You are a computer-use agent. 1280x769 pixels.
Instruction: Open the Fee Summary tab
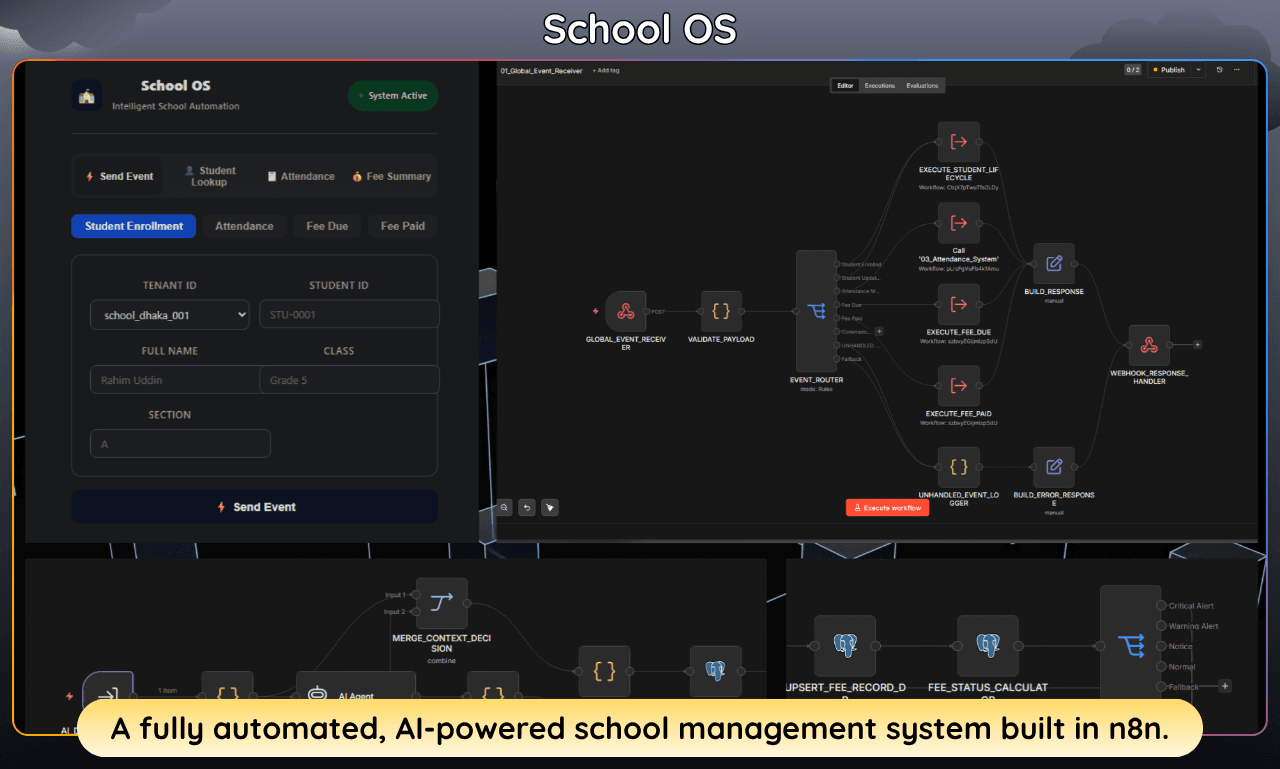(391, 176)
